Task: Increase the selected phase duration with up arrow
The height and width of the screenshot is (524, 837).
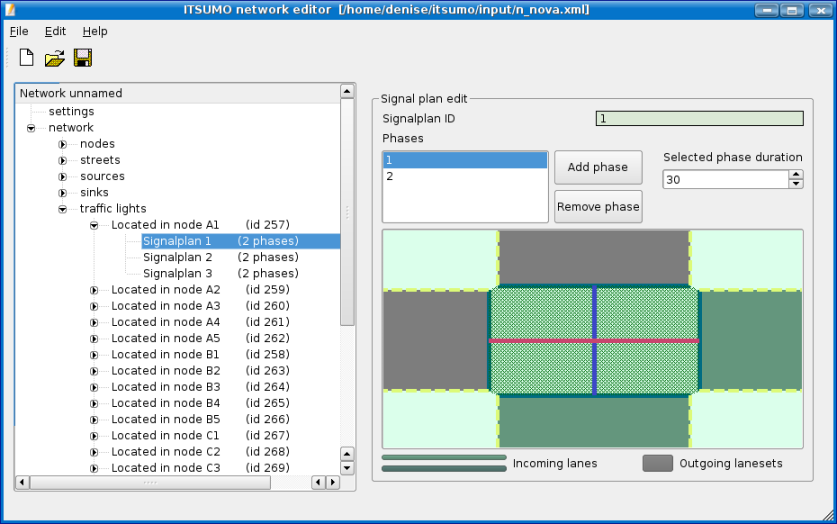Action: (x=796, y=174)
